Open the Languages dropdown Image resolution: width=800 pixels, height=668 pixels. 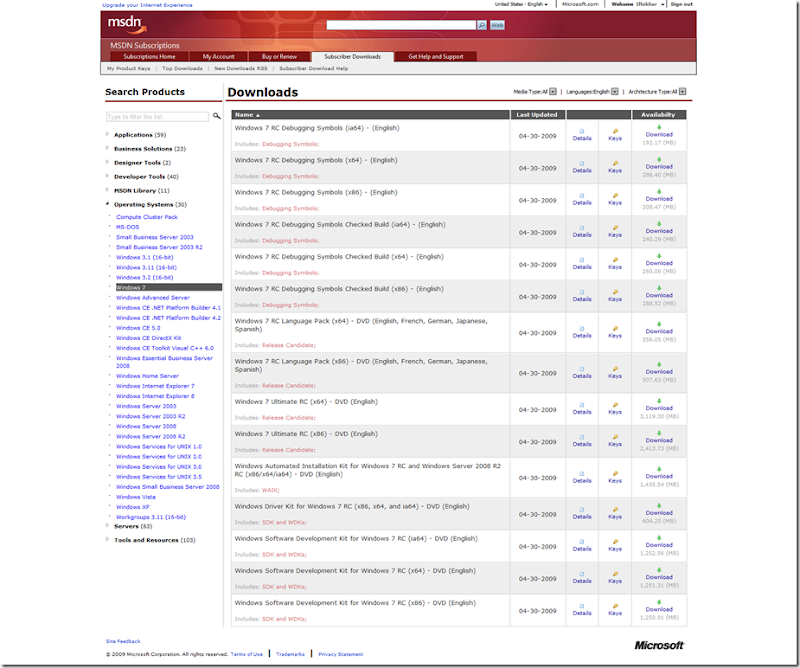(615, 92)
